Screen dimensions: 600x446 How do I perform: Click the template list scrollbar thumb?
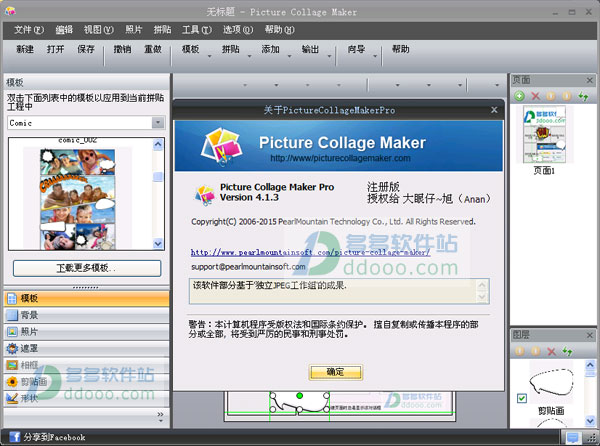[x=158, y=176]
